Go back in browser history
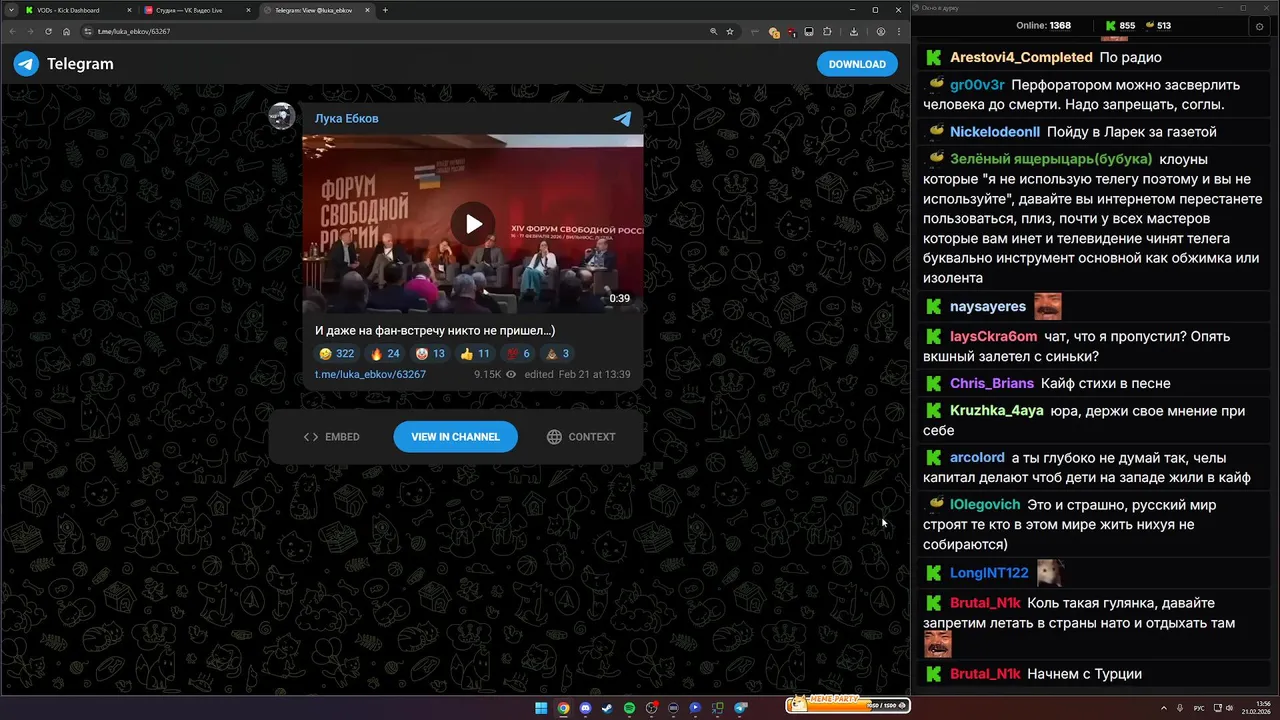Viewport: 1280px width, 720px height. coord(12,31)
